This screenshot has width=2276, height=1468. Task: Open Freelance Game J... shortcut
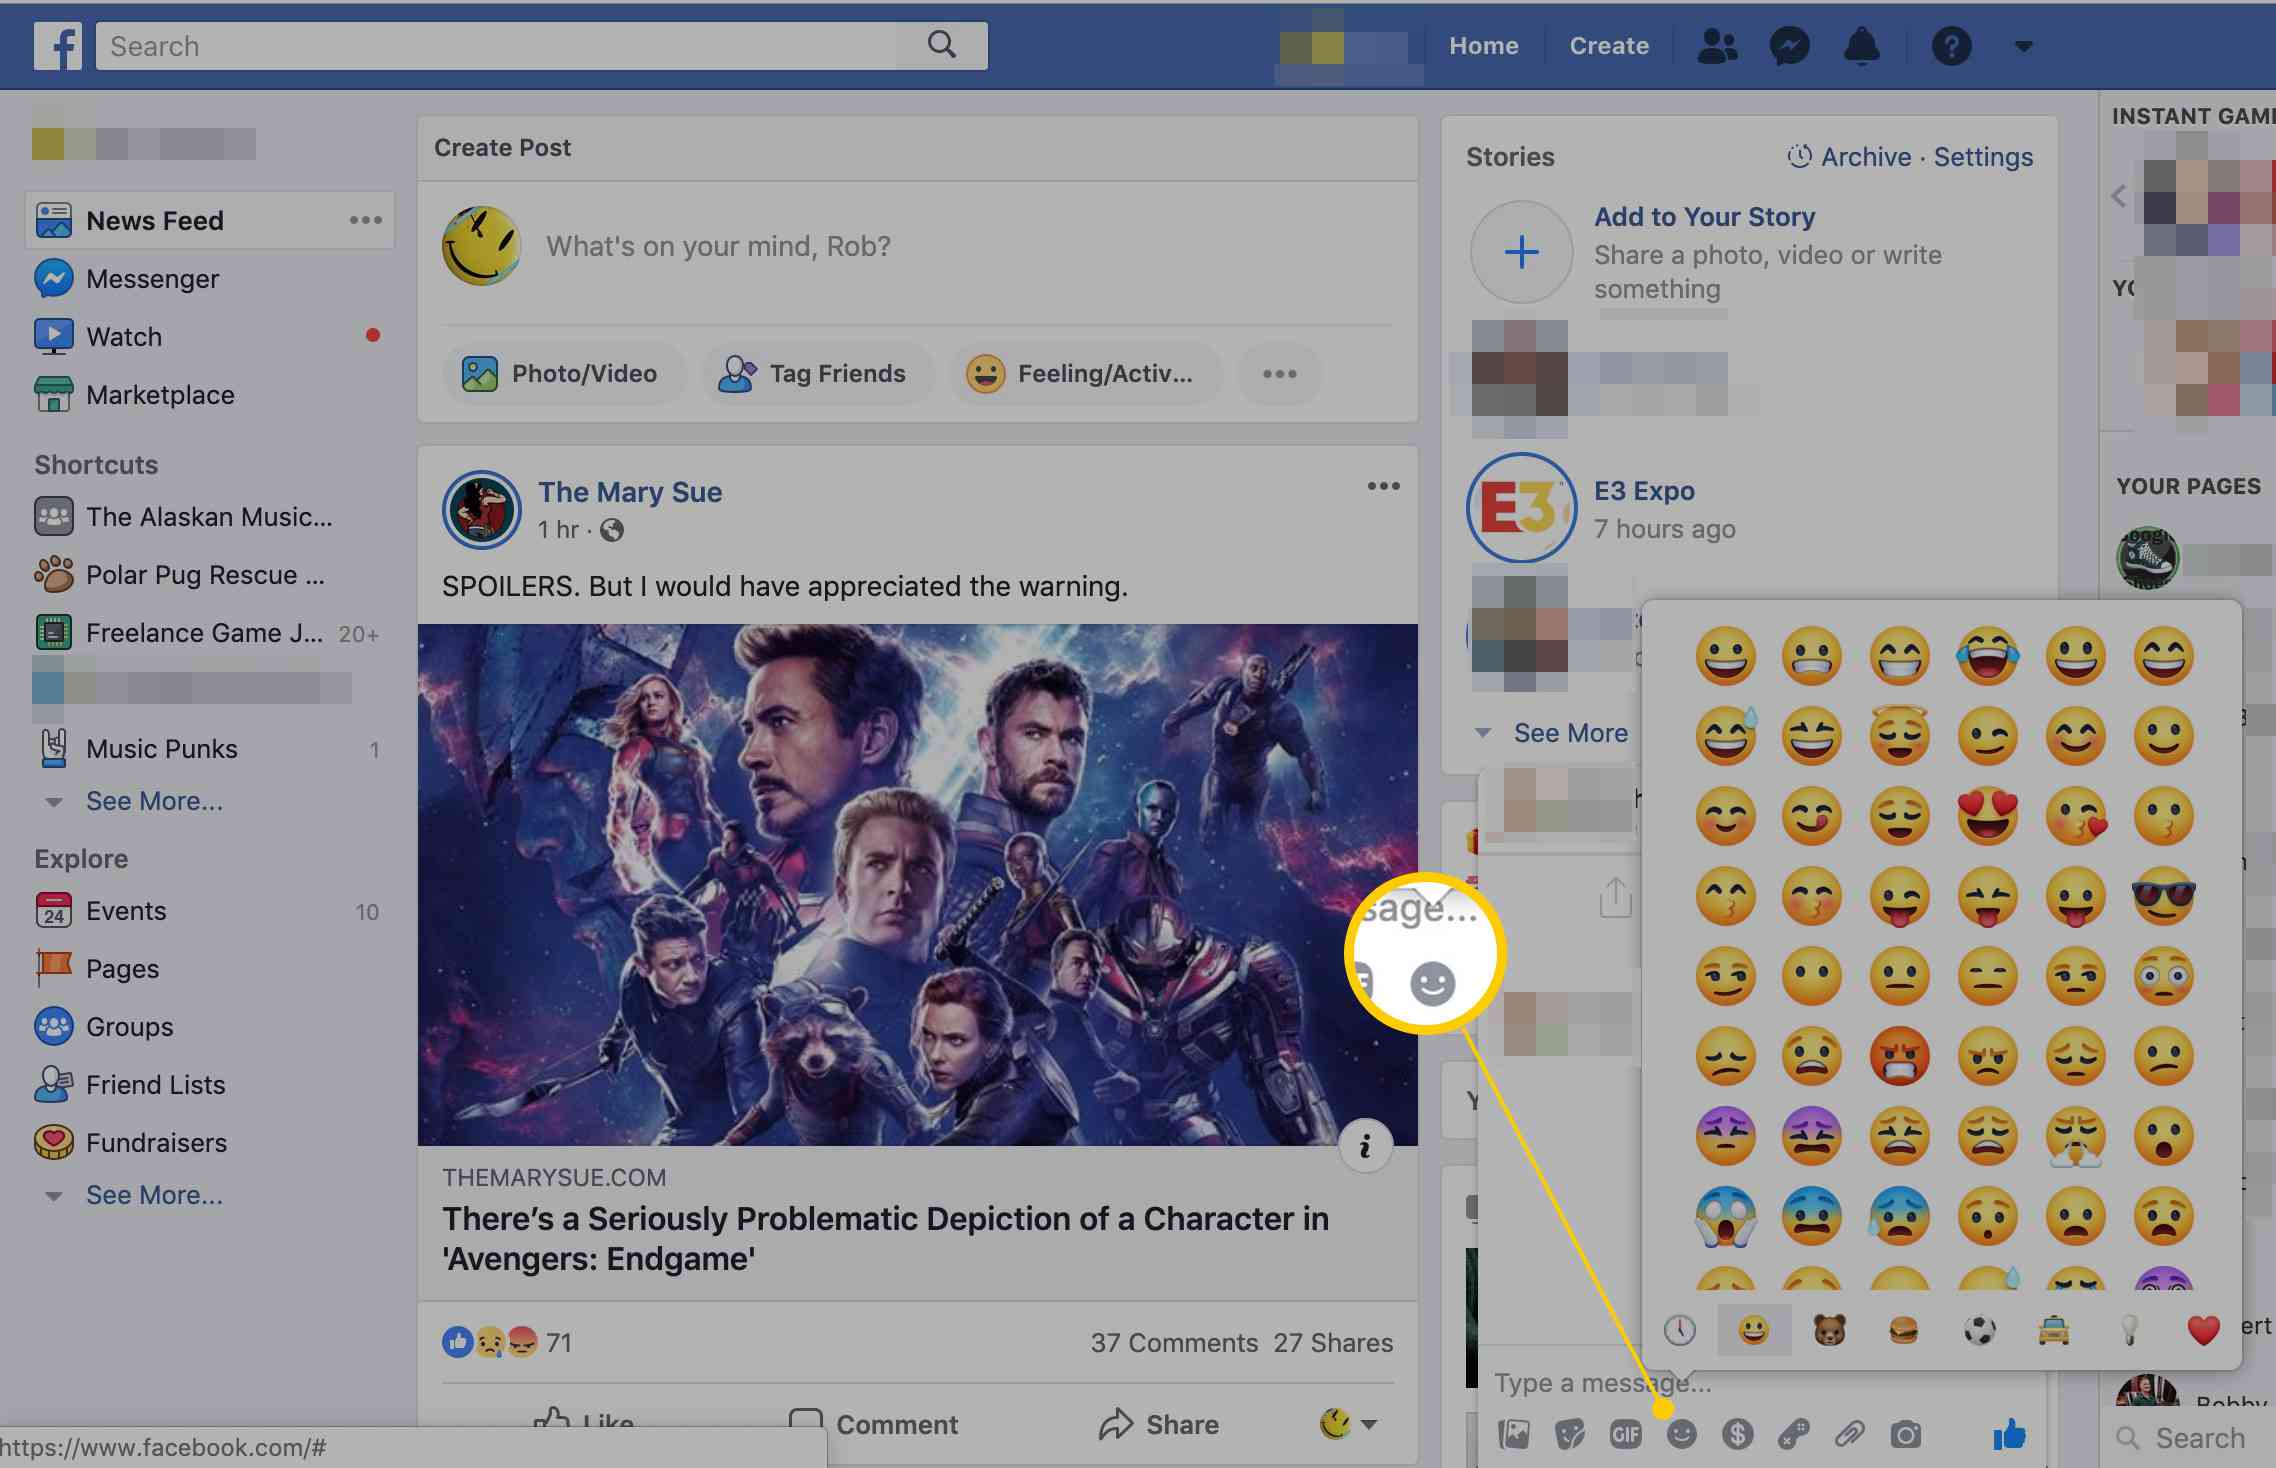tap(204, 632)
